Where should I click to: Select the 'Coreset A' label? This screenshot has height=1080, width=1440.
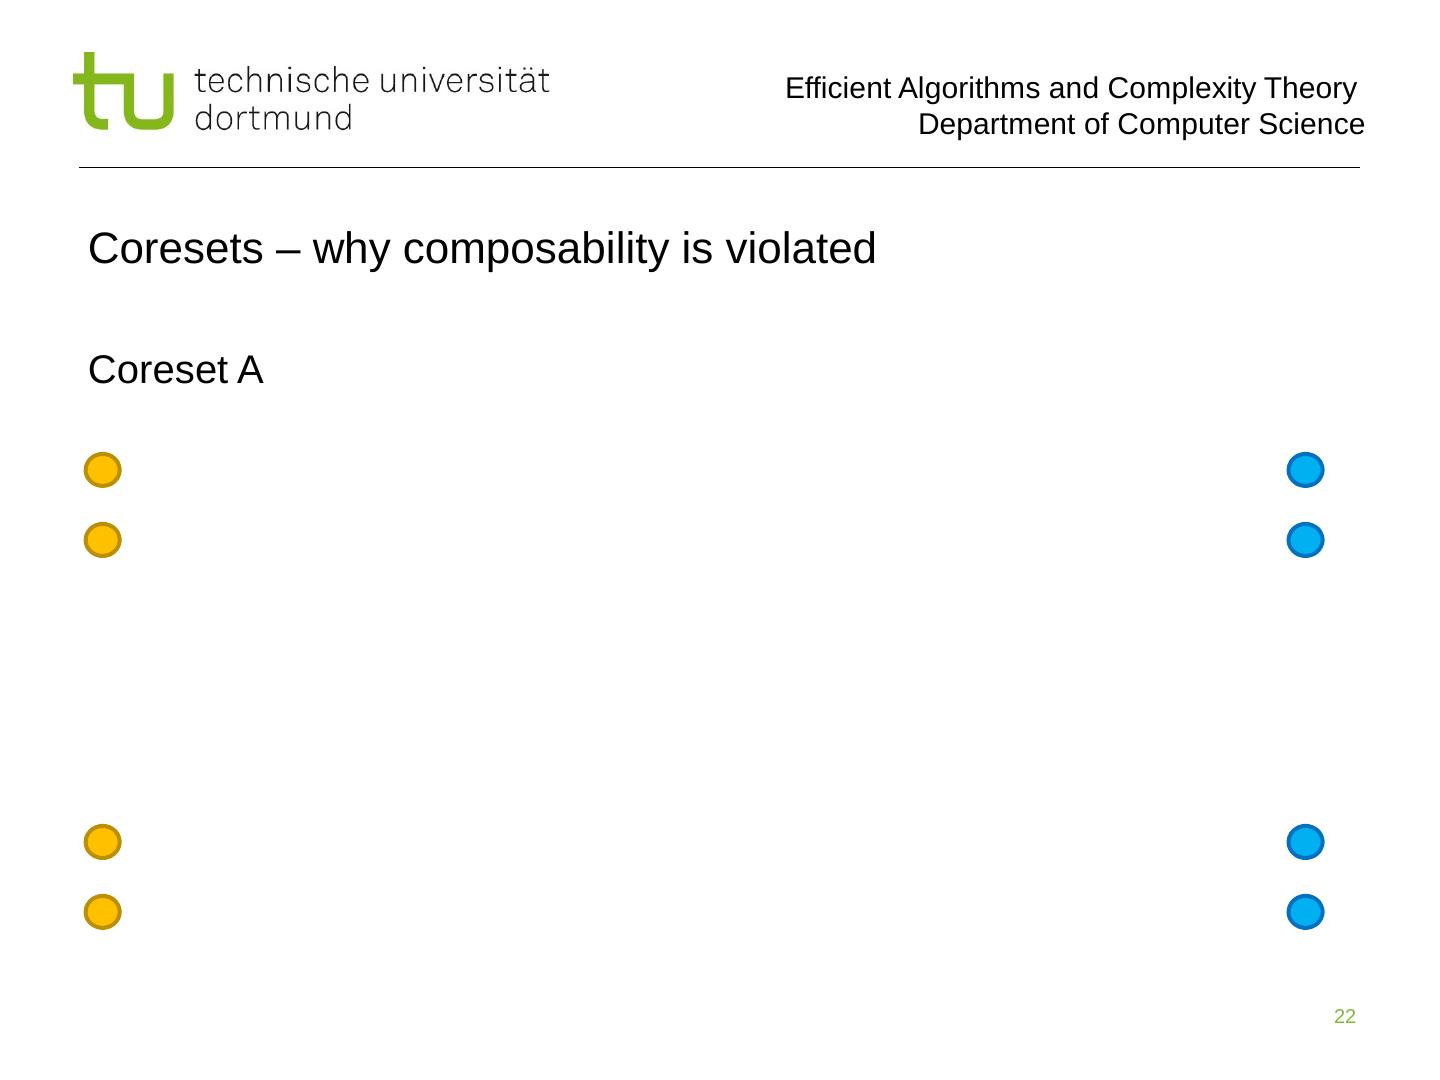176,371
